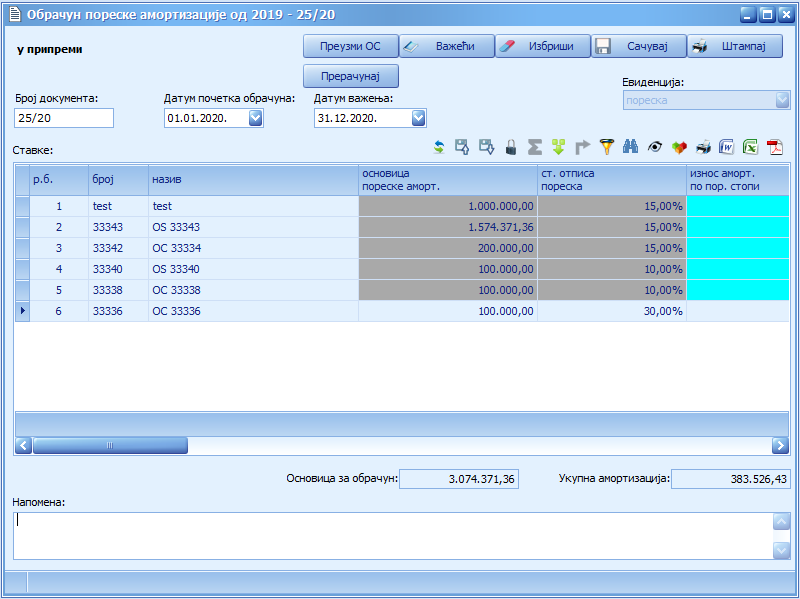Focus the Број документа field

tap(64, 118)
